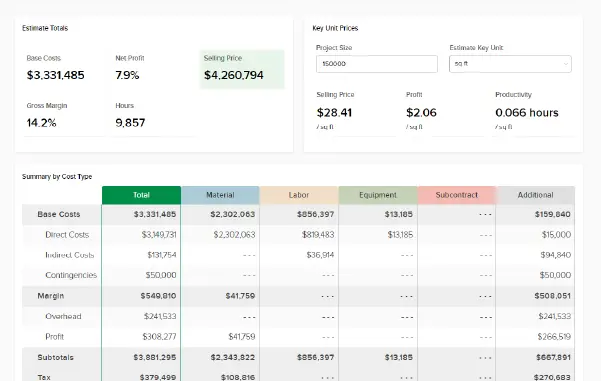This screenshot has height=381, width=601.
Task: Click Profit total $308,277
Action: [159, 337]
